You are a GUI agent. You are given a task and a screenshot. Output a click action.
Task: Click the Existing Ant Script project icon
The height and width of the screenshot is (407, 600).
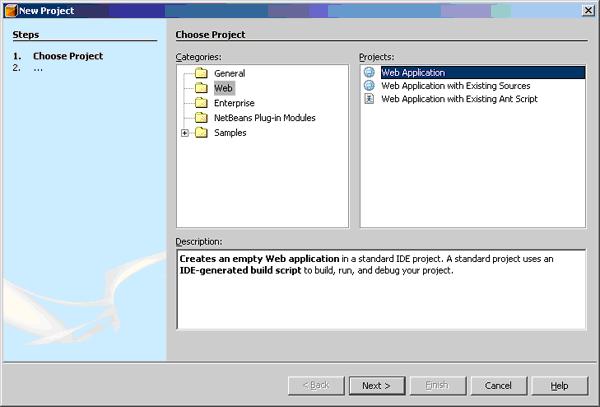click(370, 99)
